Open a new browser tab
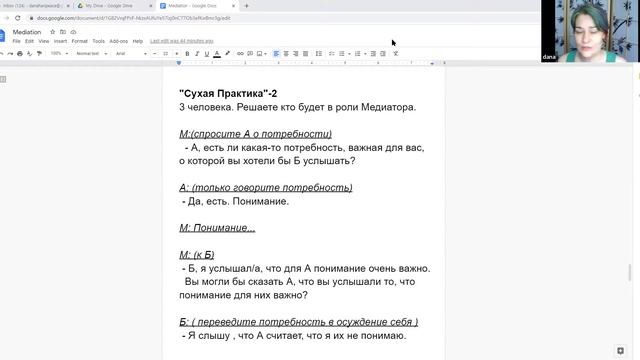The width and height of the screenshot is (640, 360). coord(246,6)
